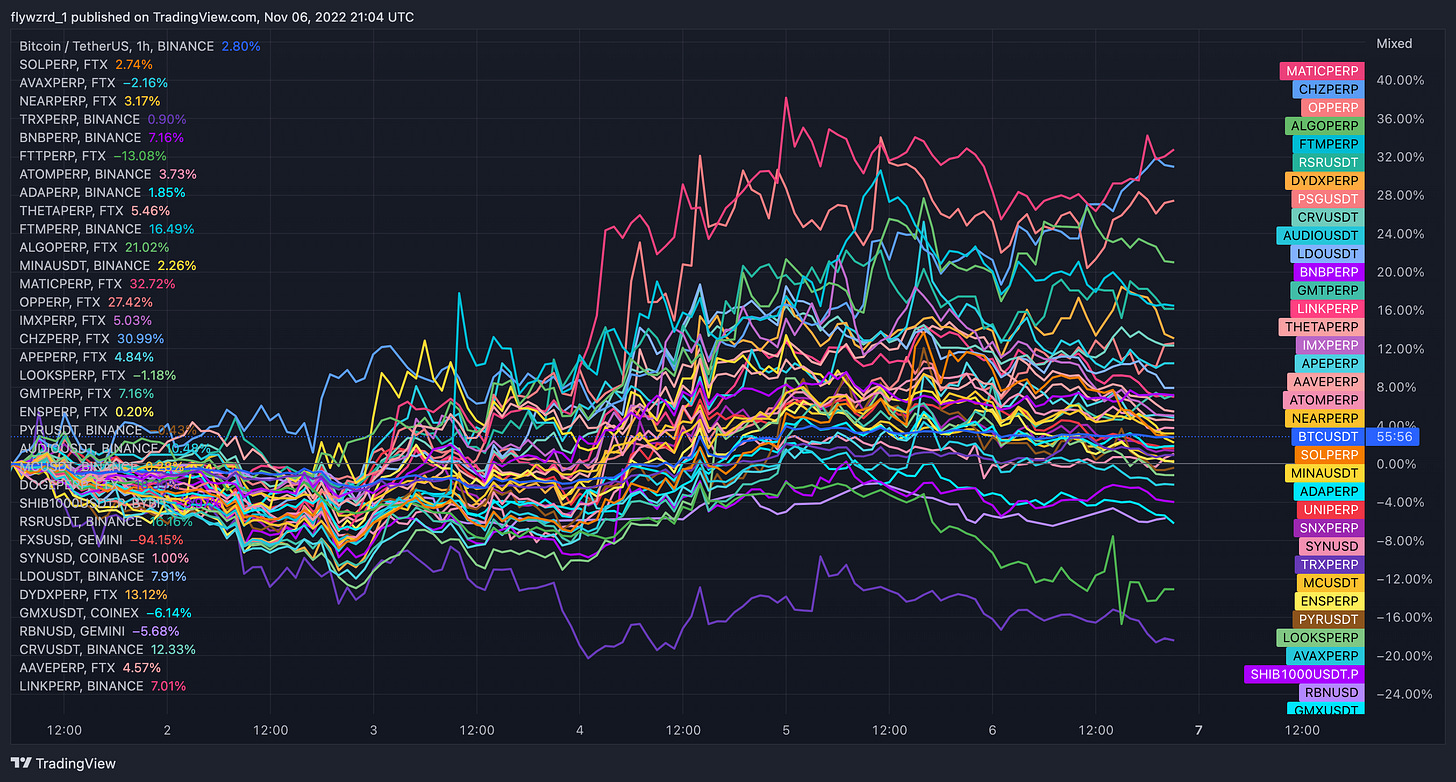
Task: Select the SOLPERP, FTX legend row
Action: [x=86, y=64]
